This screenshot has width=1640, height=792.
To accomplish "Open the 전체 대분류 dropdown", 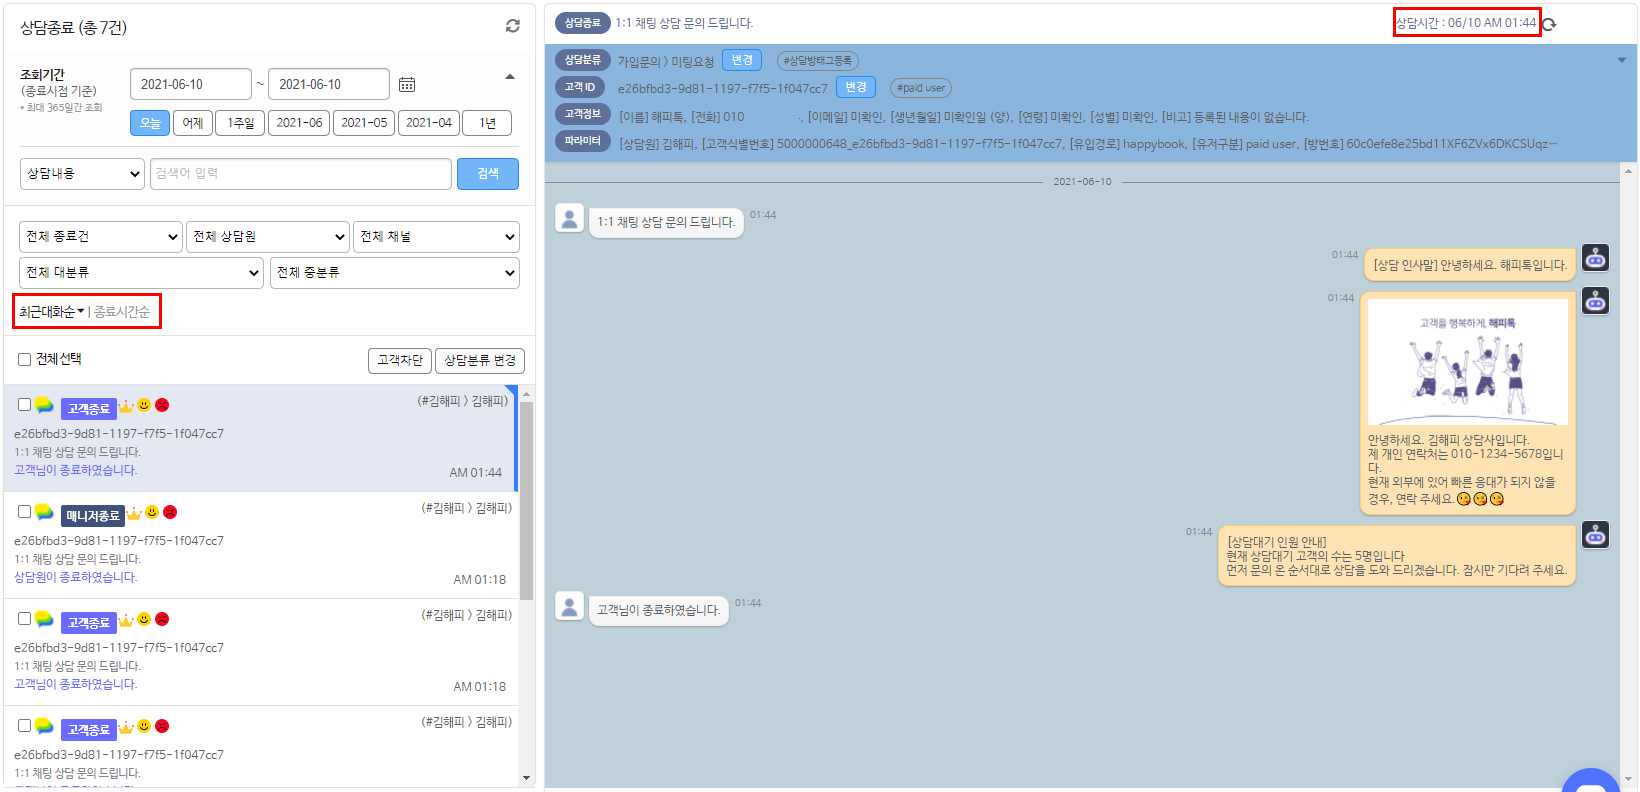I will pos(141,273).
